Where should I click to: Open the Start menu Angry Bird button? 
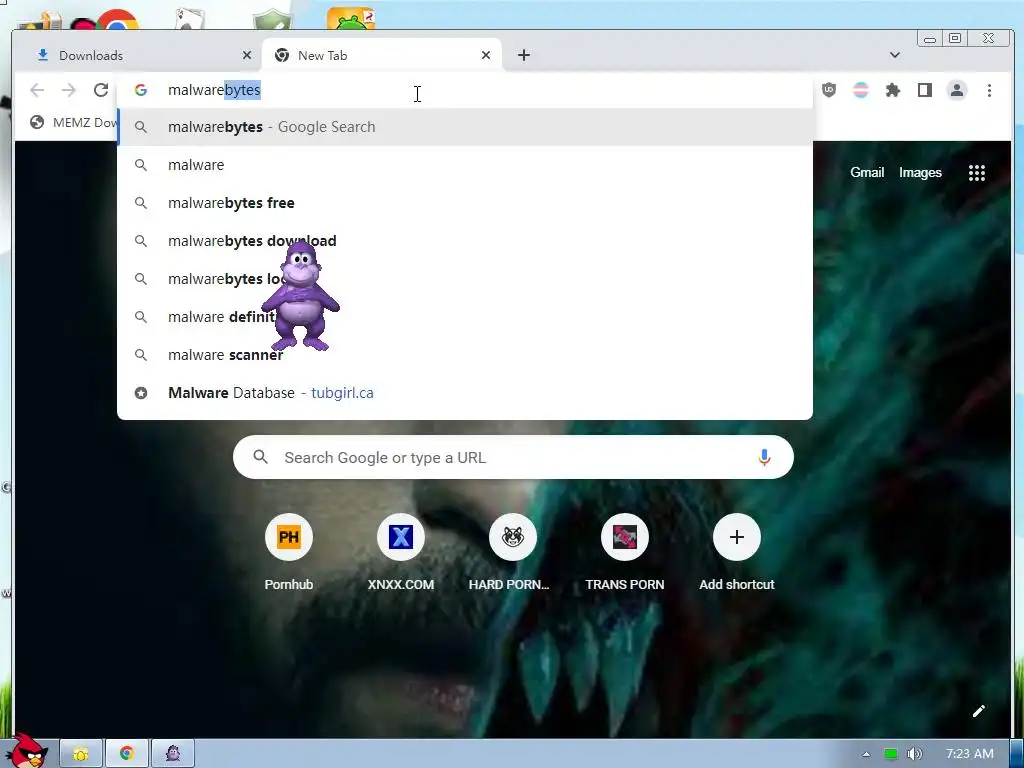point(26,751)
